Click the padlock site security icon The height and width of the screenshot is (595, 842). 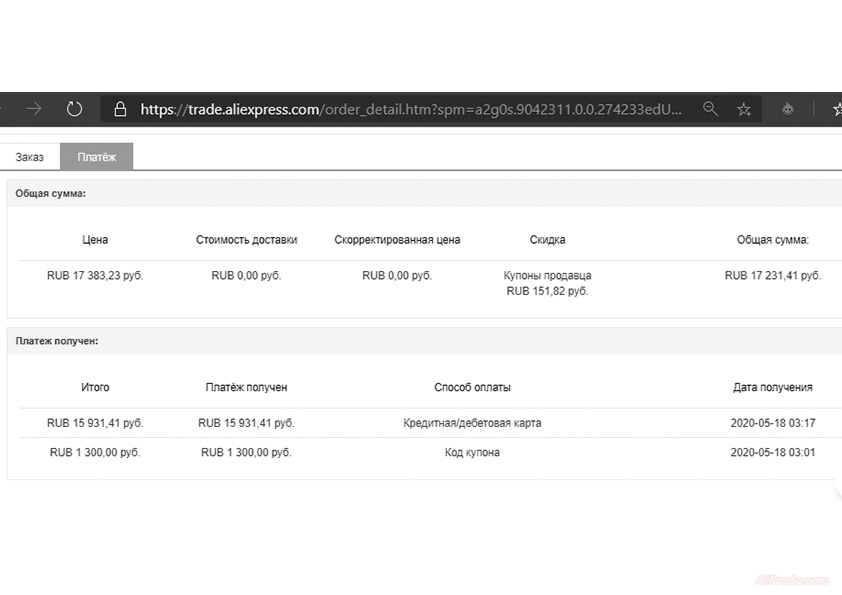tap(120, 109)
